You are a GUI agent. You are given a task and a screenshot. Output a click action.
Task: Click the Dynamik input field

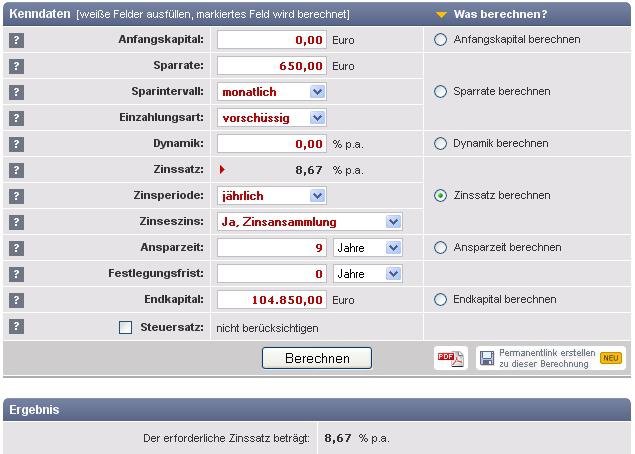(x=272, y=144)
